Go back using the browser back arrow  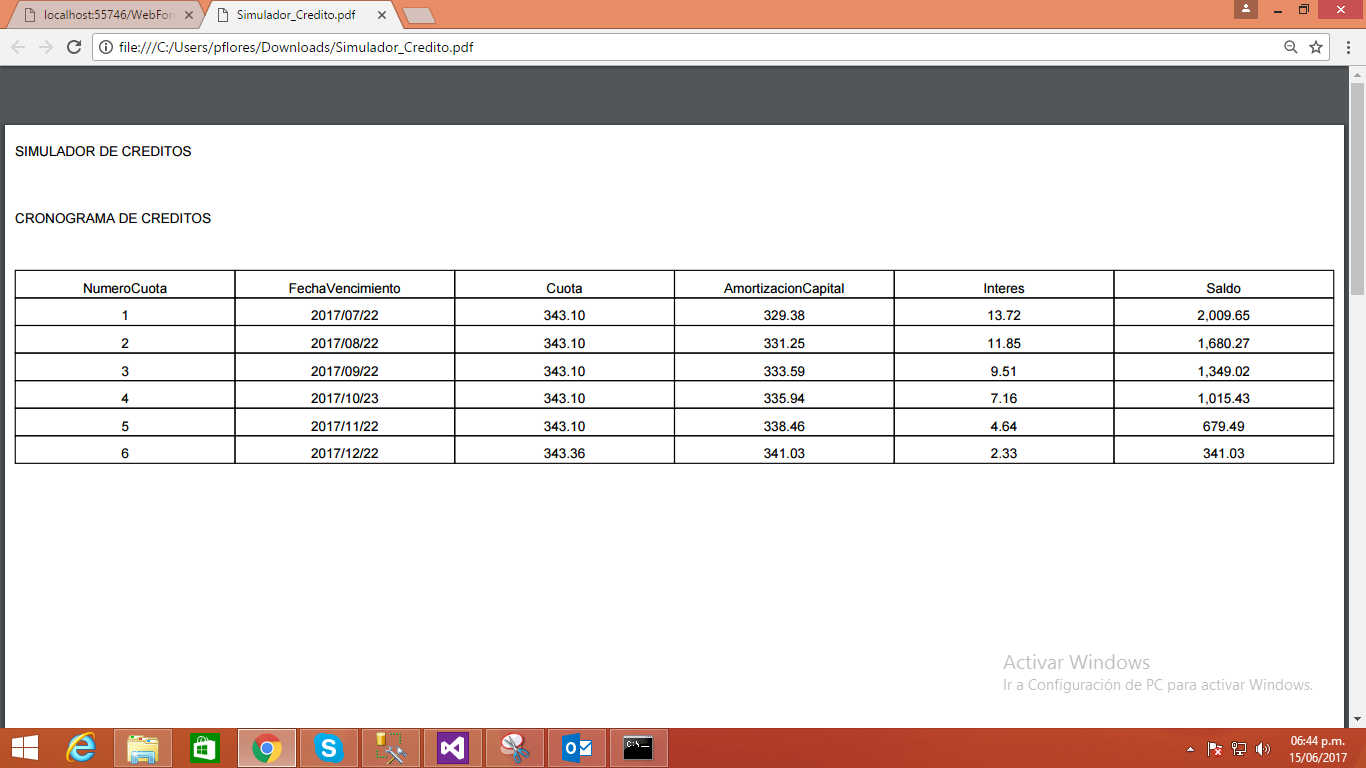pyautogui.click(x=18, y=47)
